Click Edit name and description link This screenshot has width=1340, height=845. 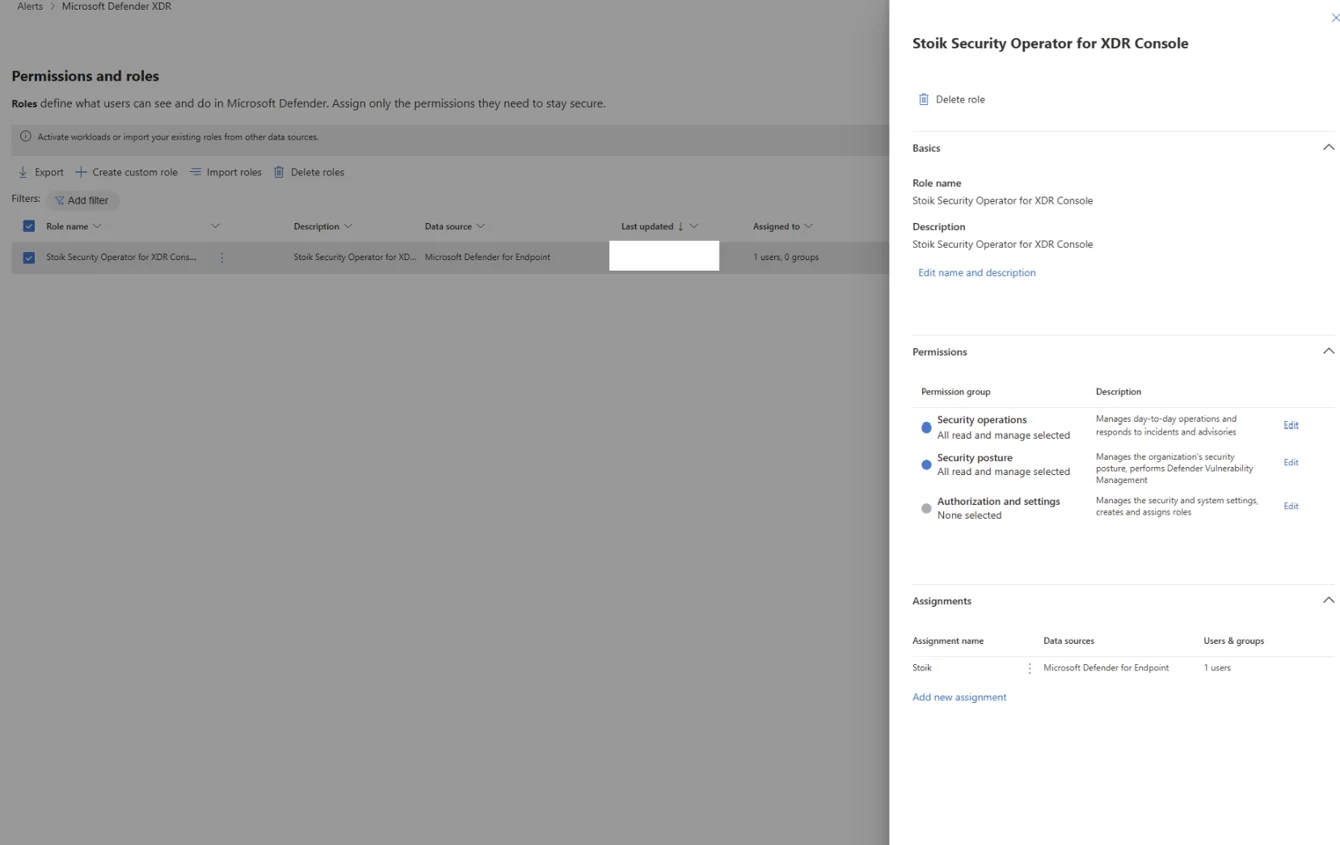click(x=976, y=272)
